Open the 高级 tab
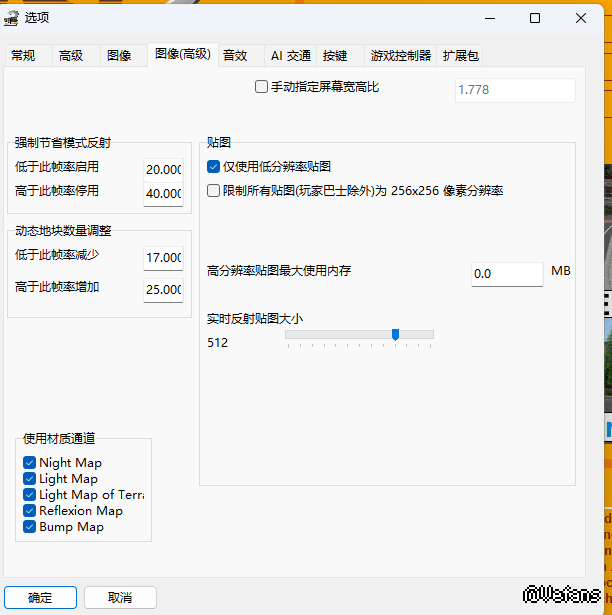 (x=76, y=56)
